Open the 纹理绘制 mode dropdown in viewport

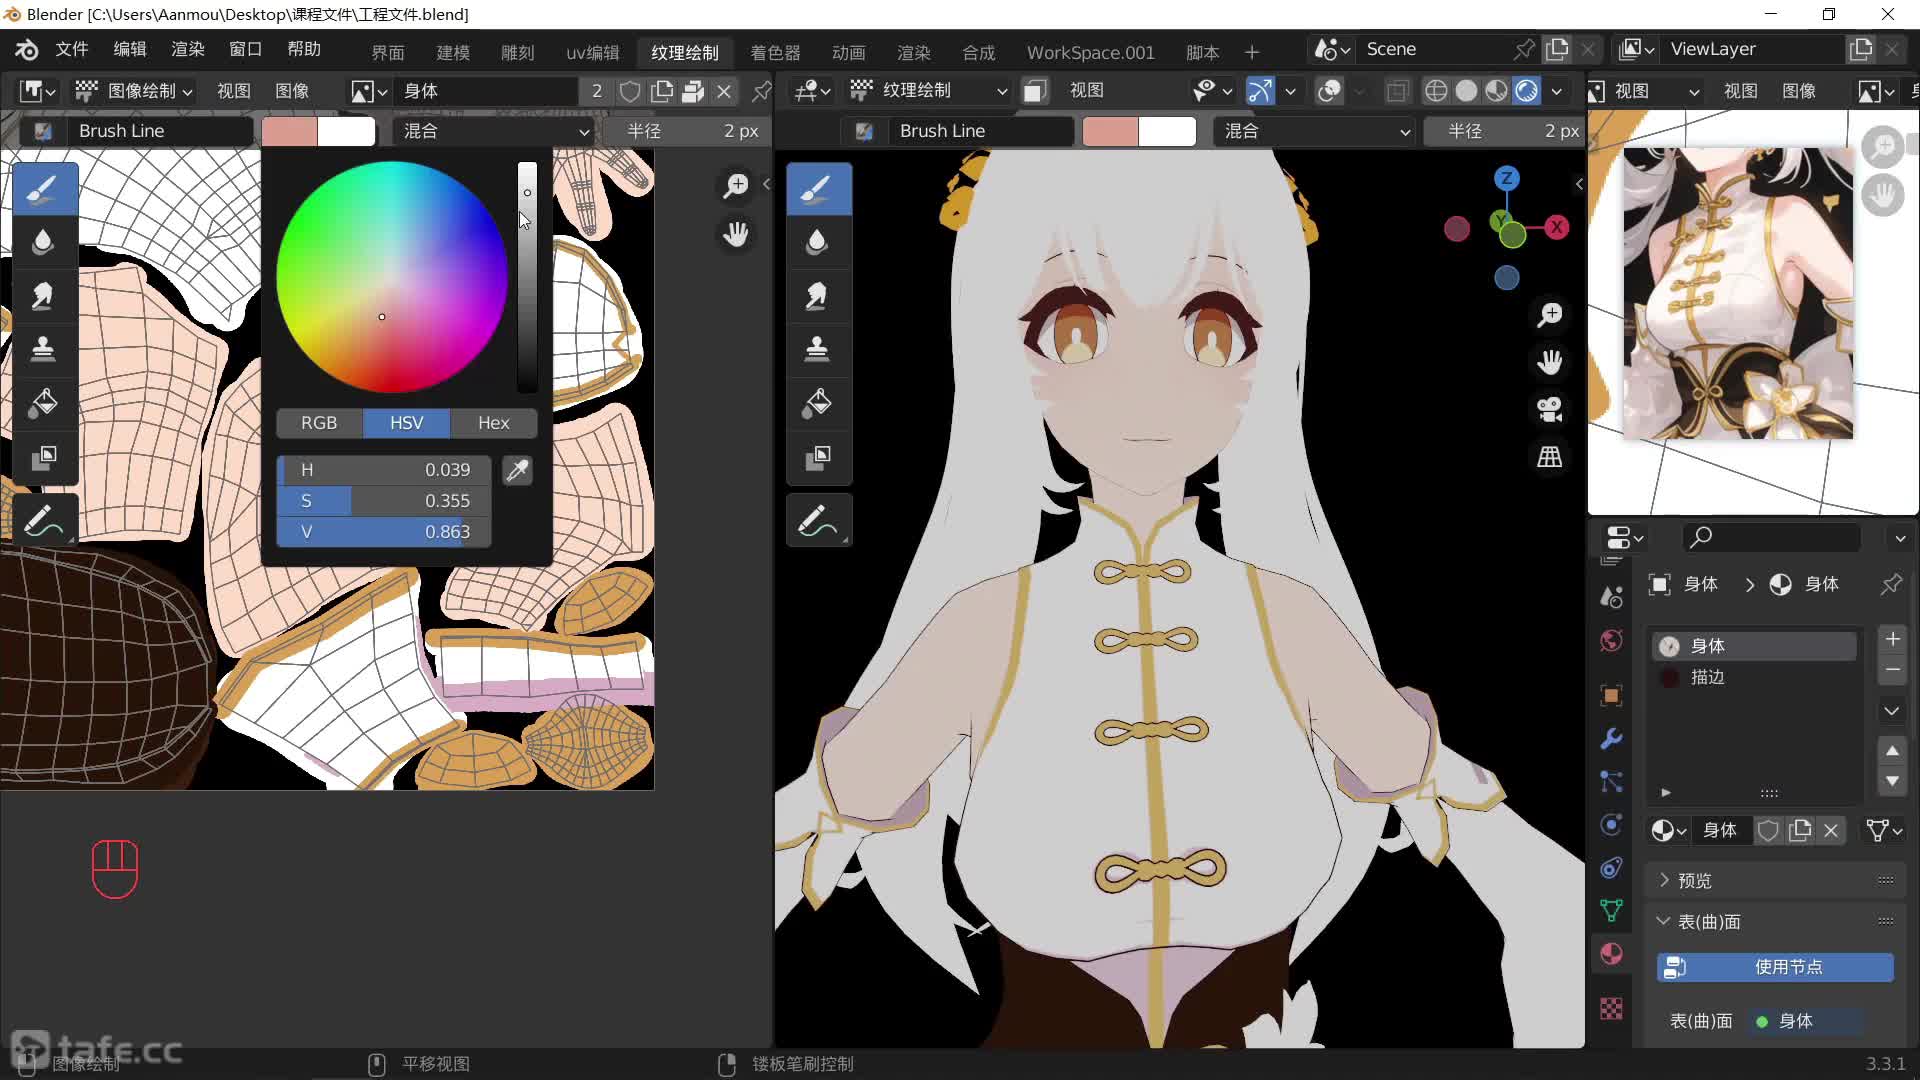[928, 91]
